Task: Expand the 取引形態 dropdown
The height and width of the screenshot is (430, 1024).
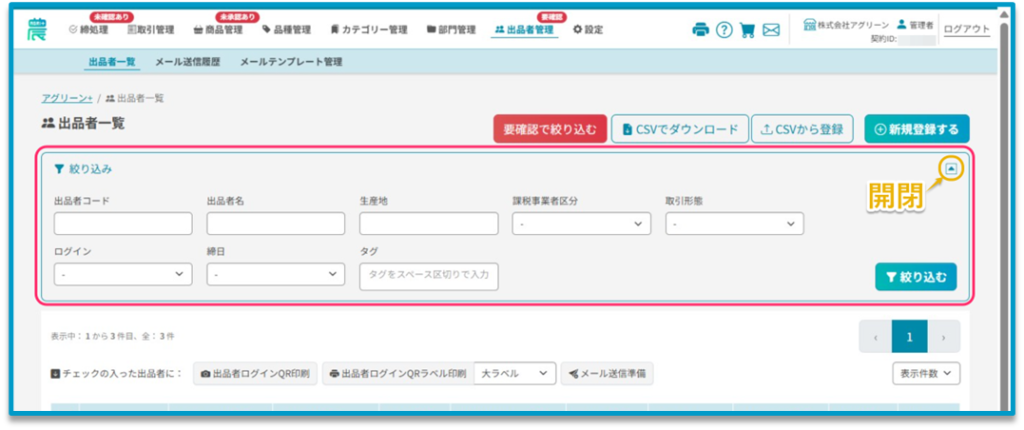Action: [734, 224]
